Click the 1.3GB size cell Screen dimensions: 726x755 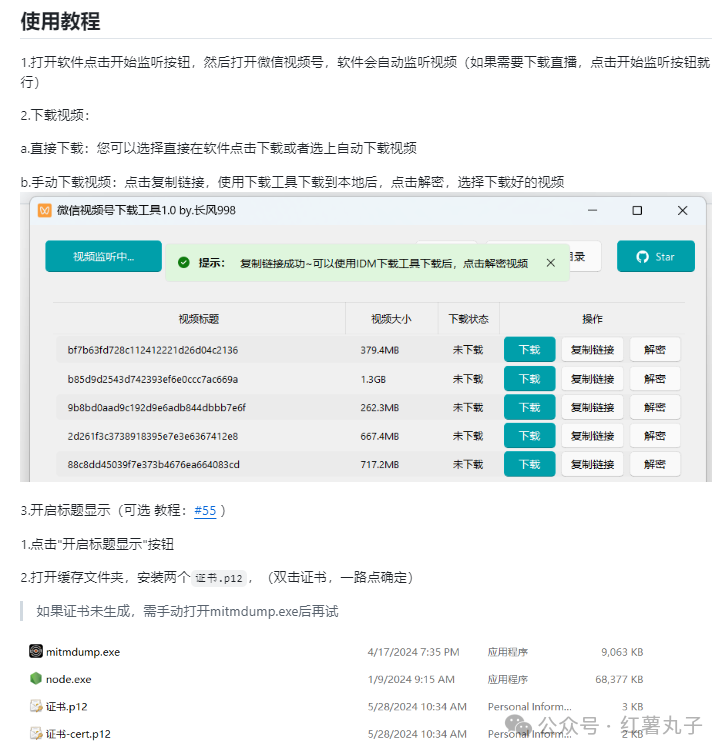point(373,379)
